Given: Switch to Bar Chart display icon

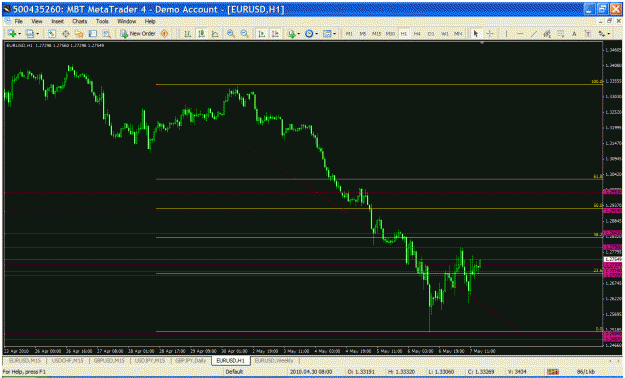Looking at the screenshot, I should 187,34.
